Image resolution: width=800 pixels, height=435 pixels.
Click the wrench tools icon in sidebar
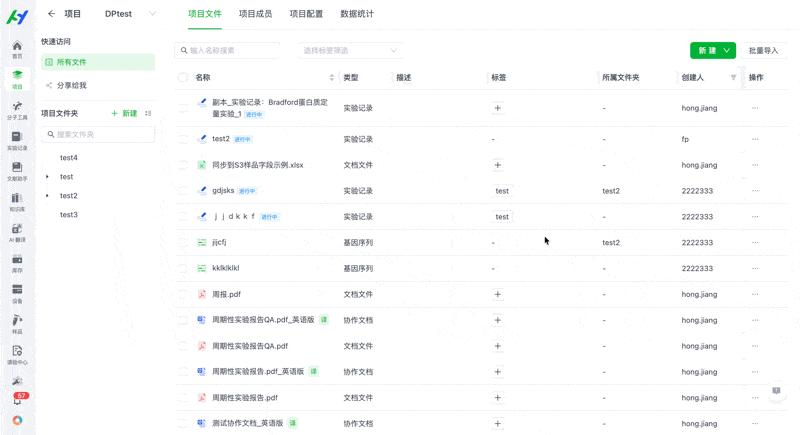[17, 381]
